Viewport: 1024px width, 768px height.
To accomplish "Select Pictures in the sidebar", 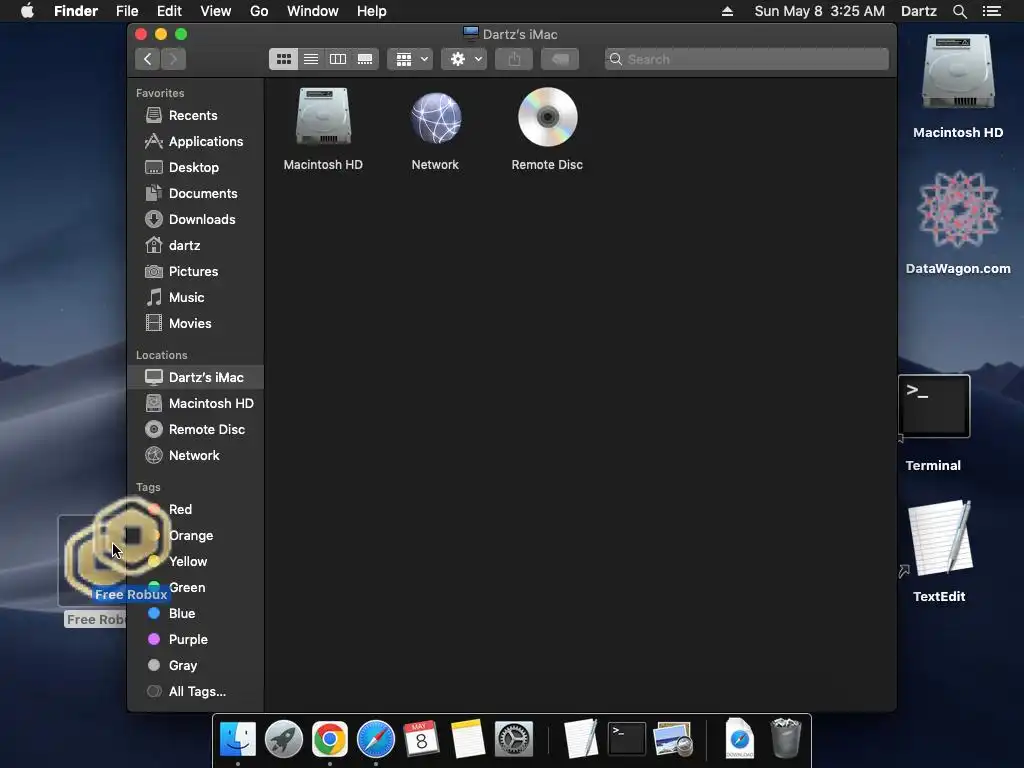I will click(x=196, y=272).
